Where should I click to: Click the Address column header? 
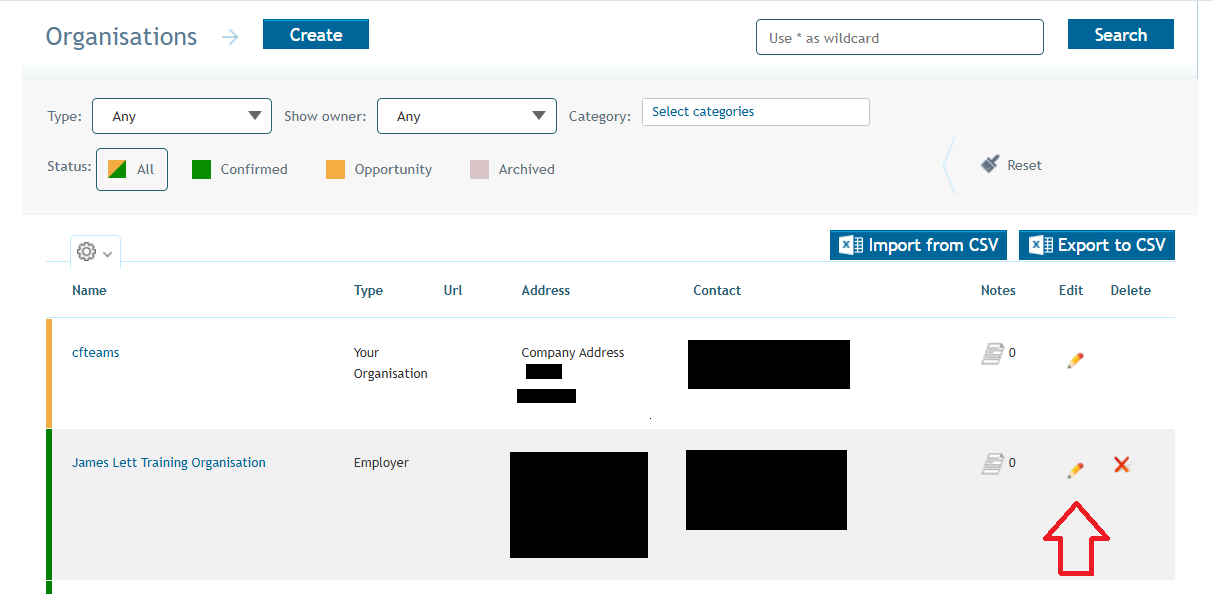click(x=546, y=290)
